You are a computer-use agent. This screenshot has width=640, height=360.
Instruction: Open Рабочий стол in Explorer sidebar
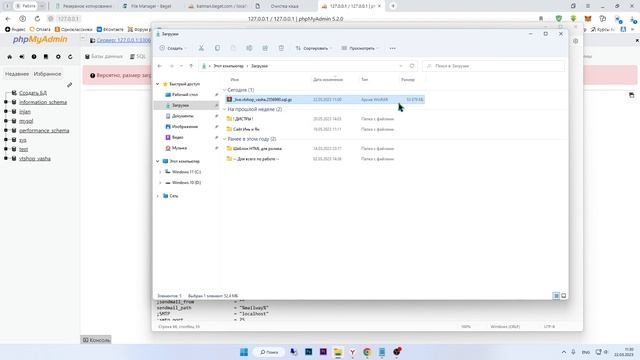(x=186, y=95)
